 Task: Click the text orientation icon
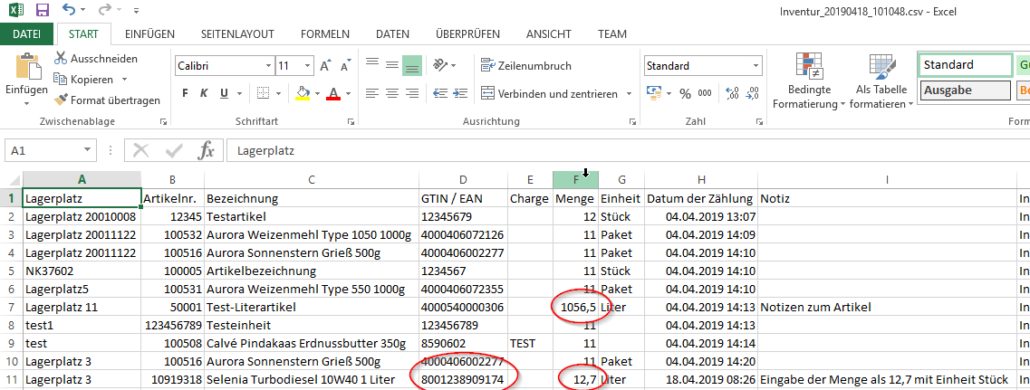pyautogui.click(x=441, y=65)
